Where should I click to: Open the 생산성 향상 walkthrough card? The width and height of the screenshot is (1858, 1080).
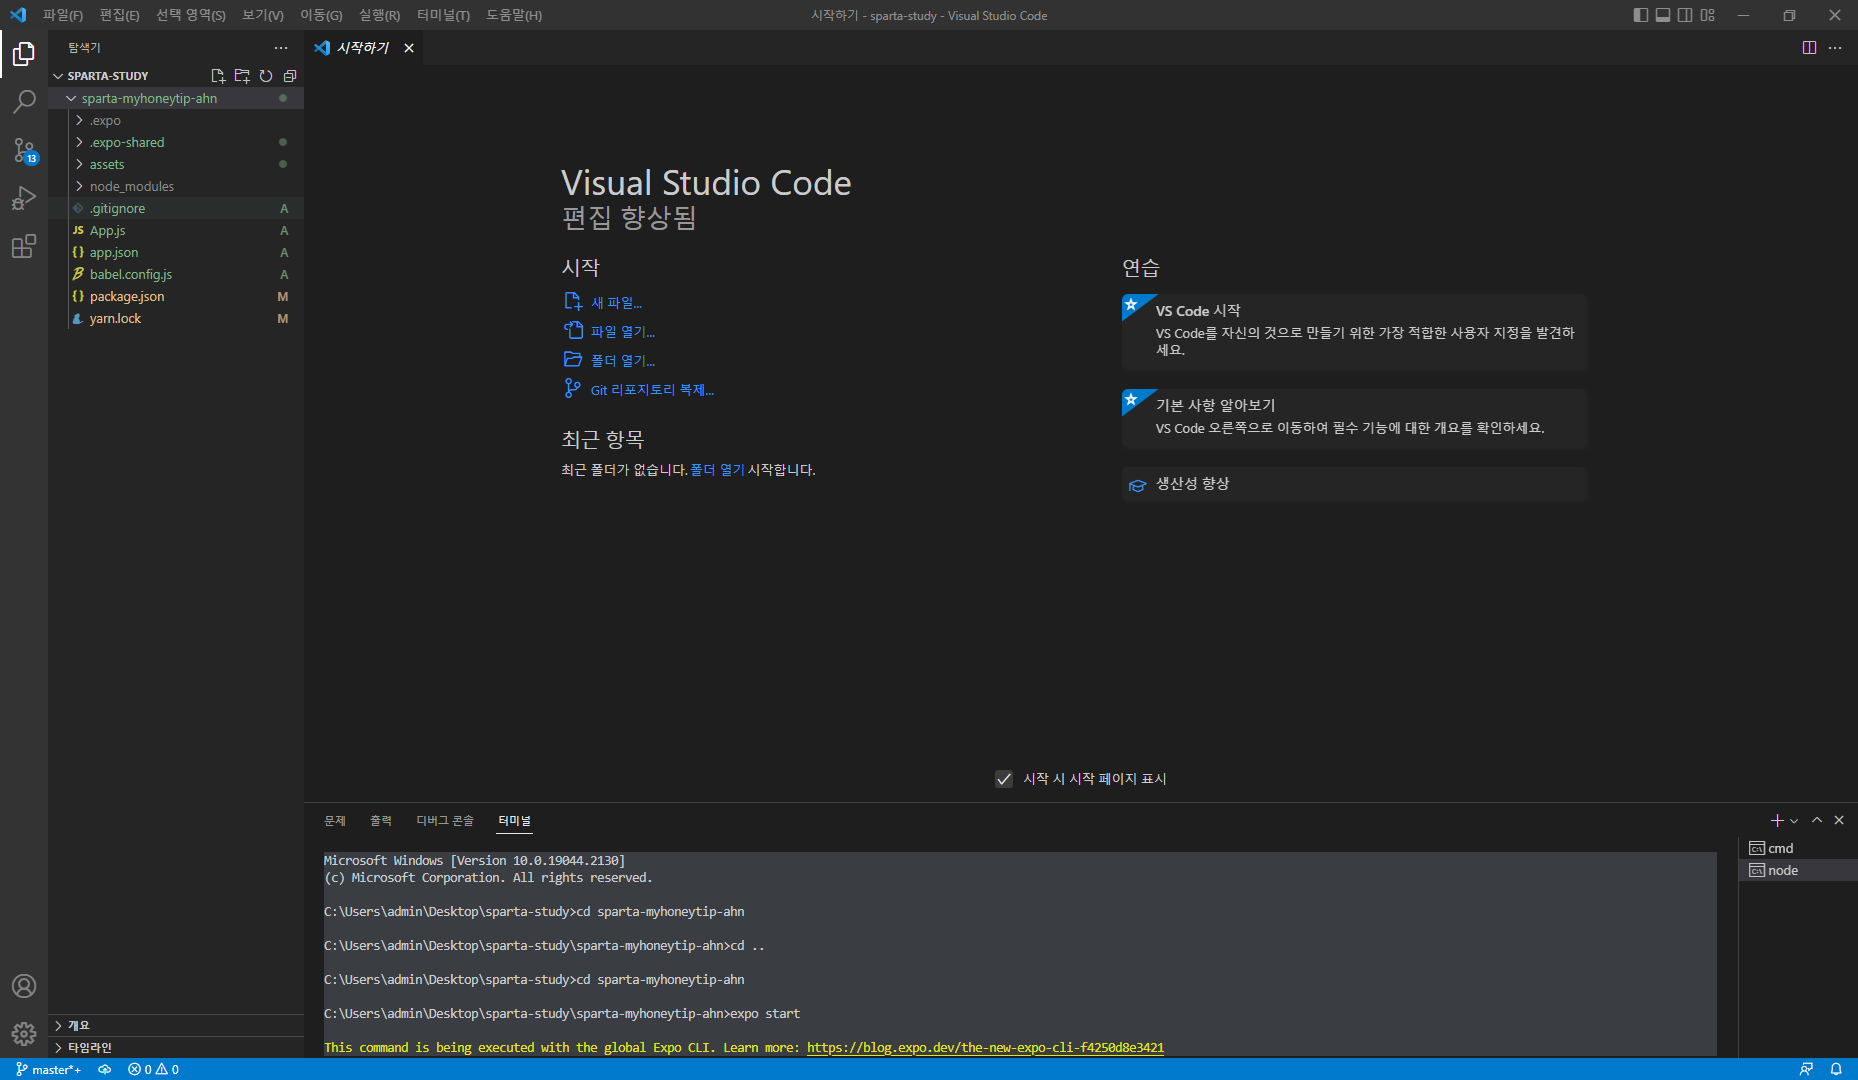(1355, 484)
